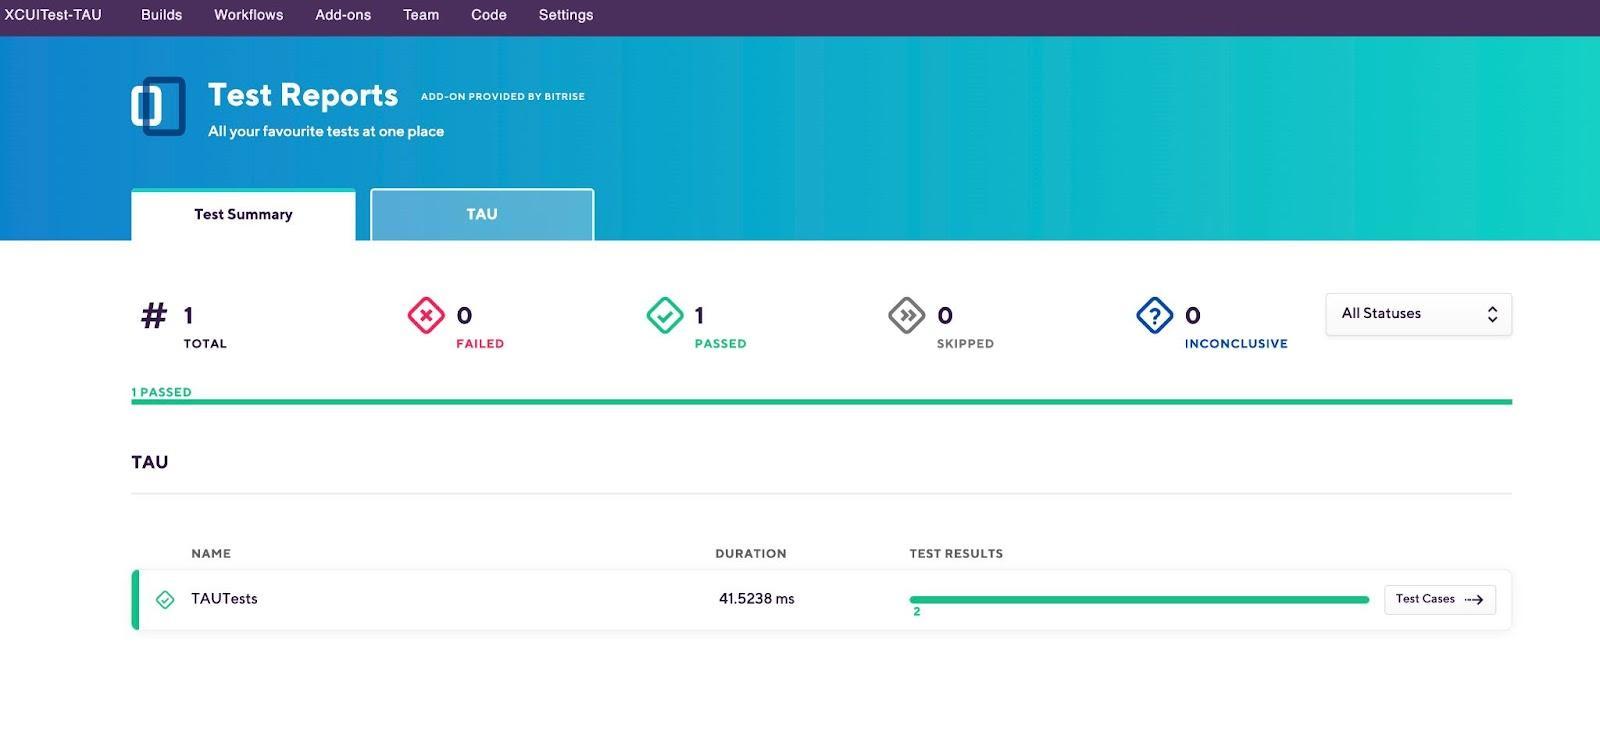Screen dimensions: 1600x732
Task: Switch to the Test Summary tab
Action: [243, 215]
